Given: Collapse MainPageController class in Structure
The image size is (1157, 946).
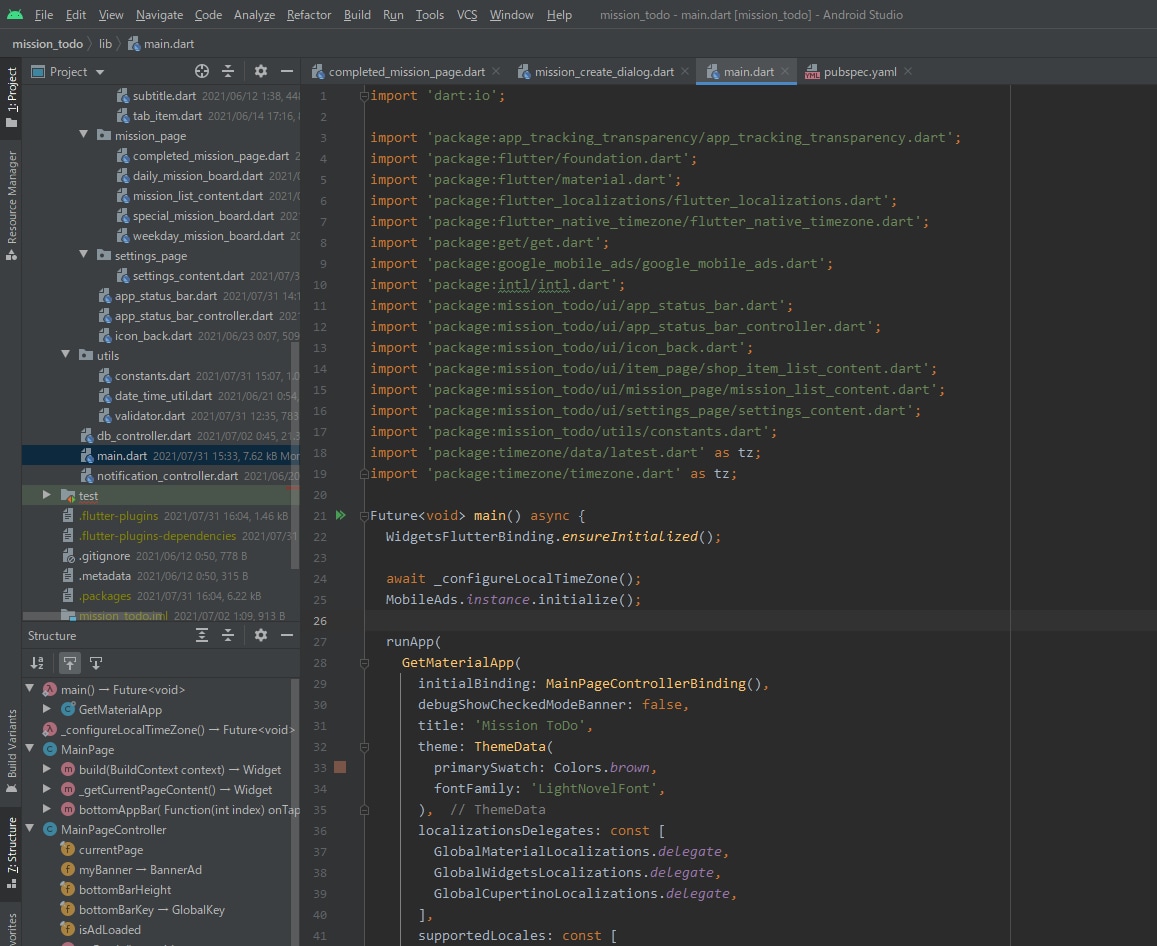Looking at the screenshot, I should [x=30, y=829].
